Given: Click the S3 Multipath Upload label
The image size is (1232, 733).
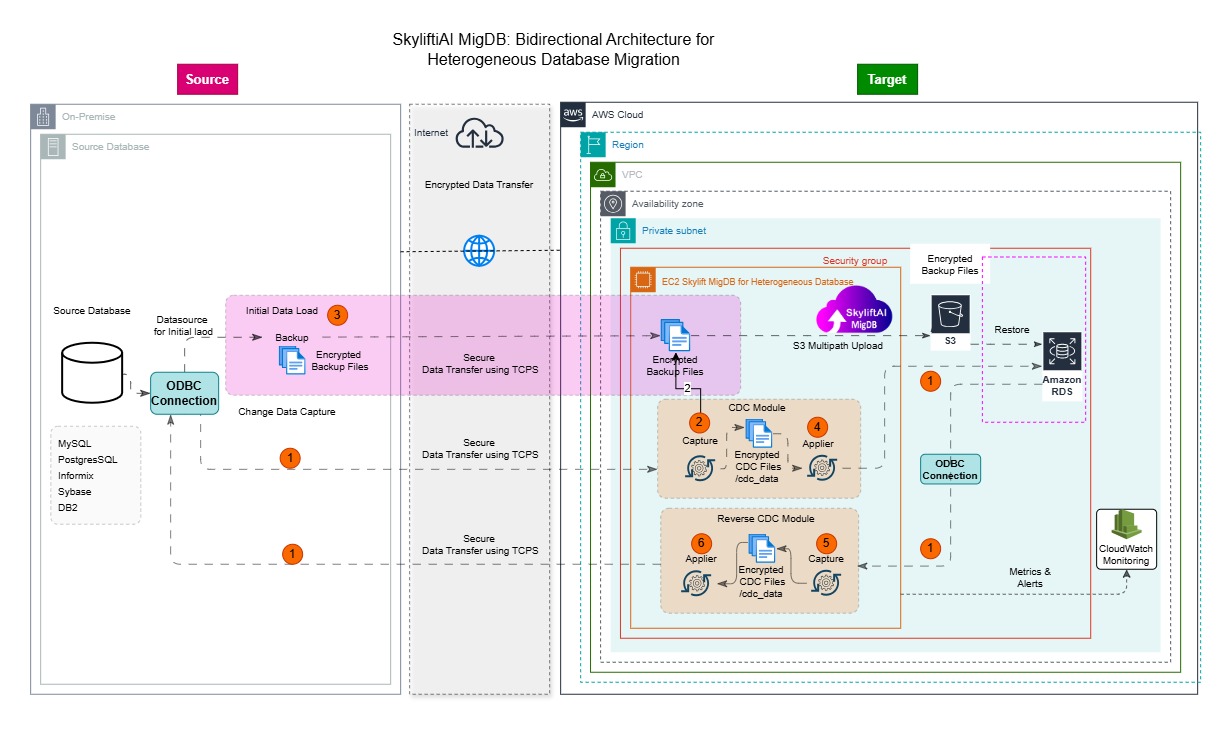Looking at the screenshot, I should pos(837,345).
